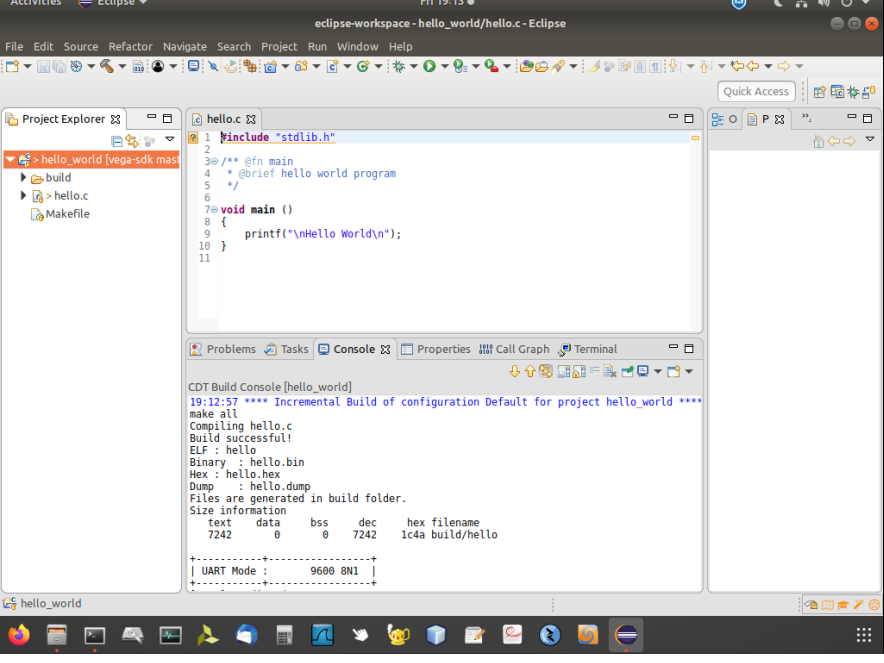884x663 pixels.
Task: Open dropdown next to Open Console icon
Action: click(689, 372)
